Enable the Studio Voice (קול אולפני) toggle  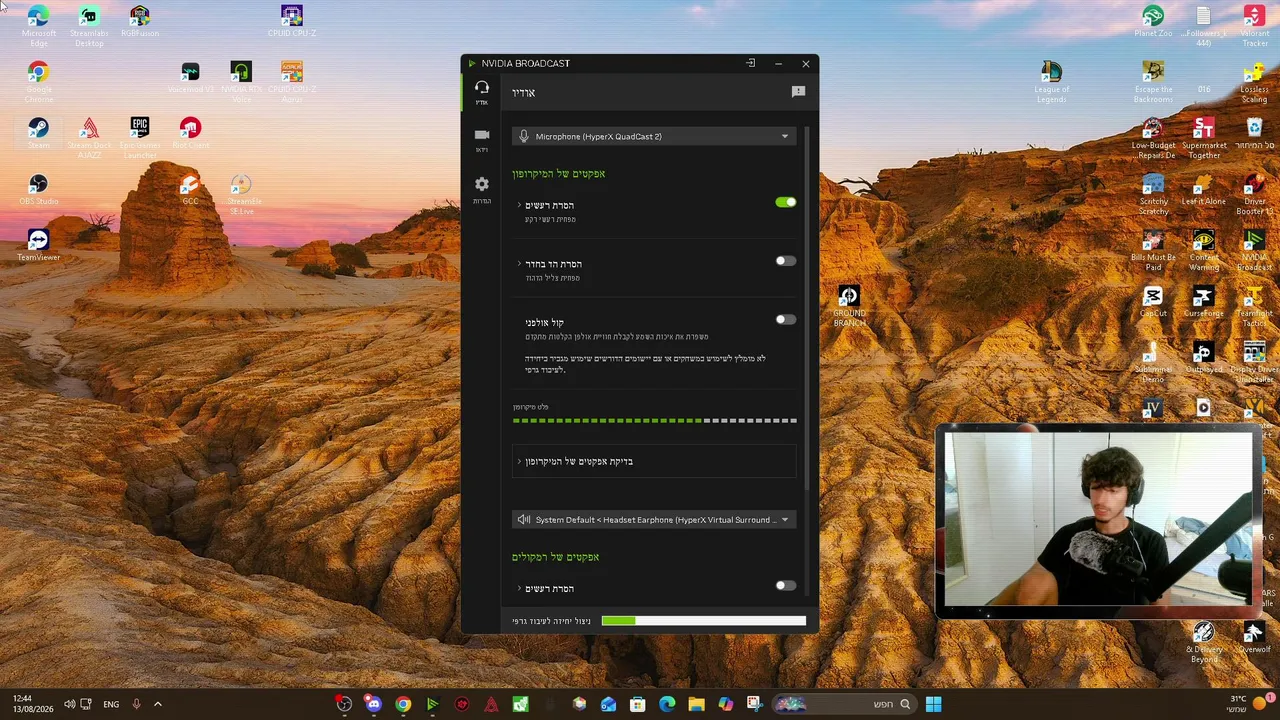click(x=786, y=320)
